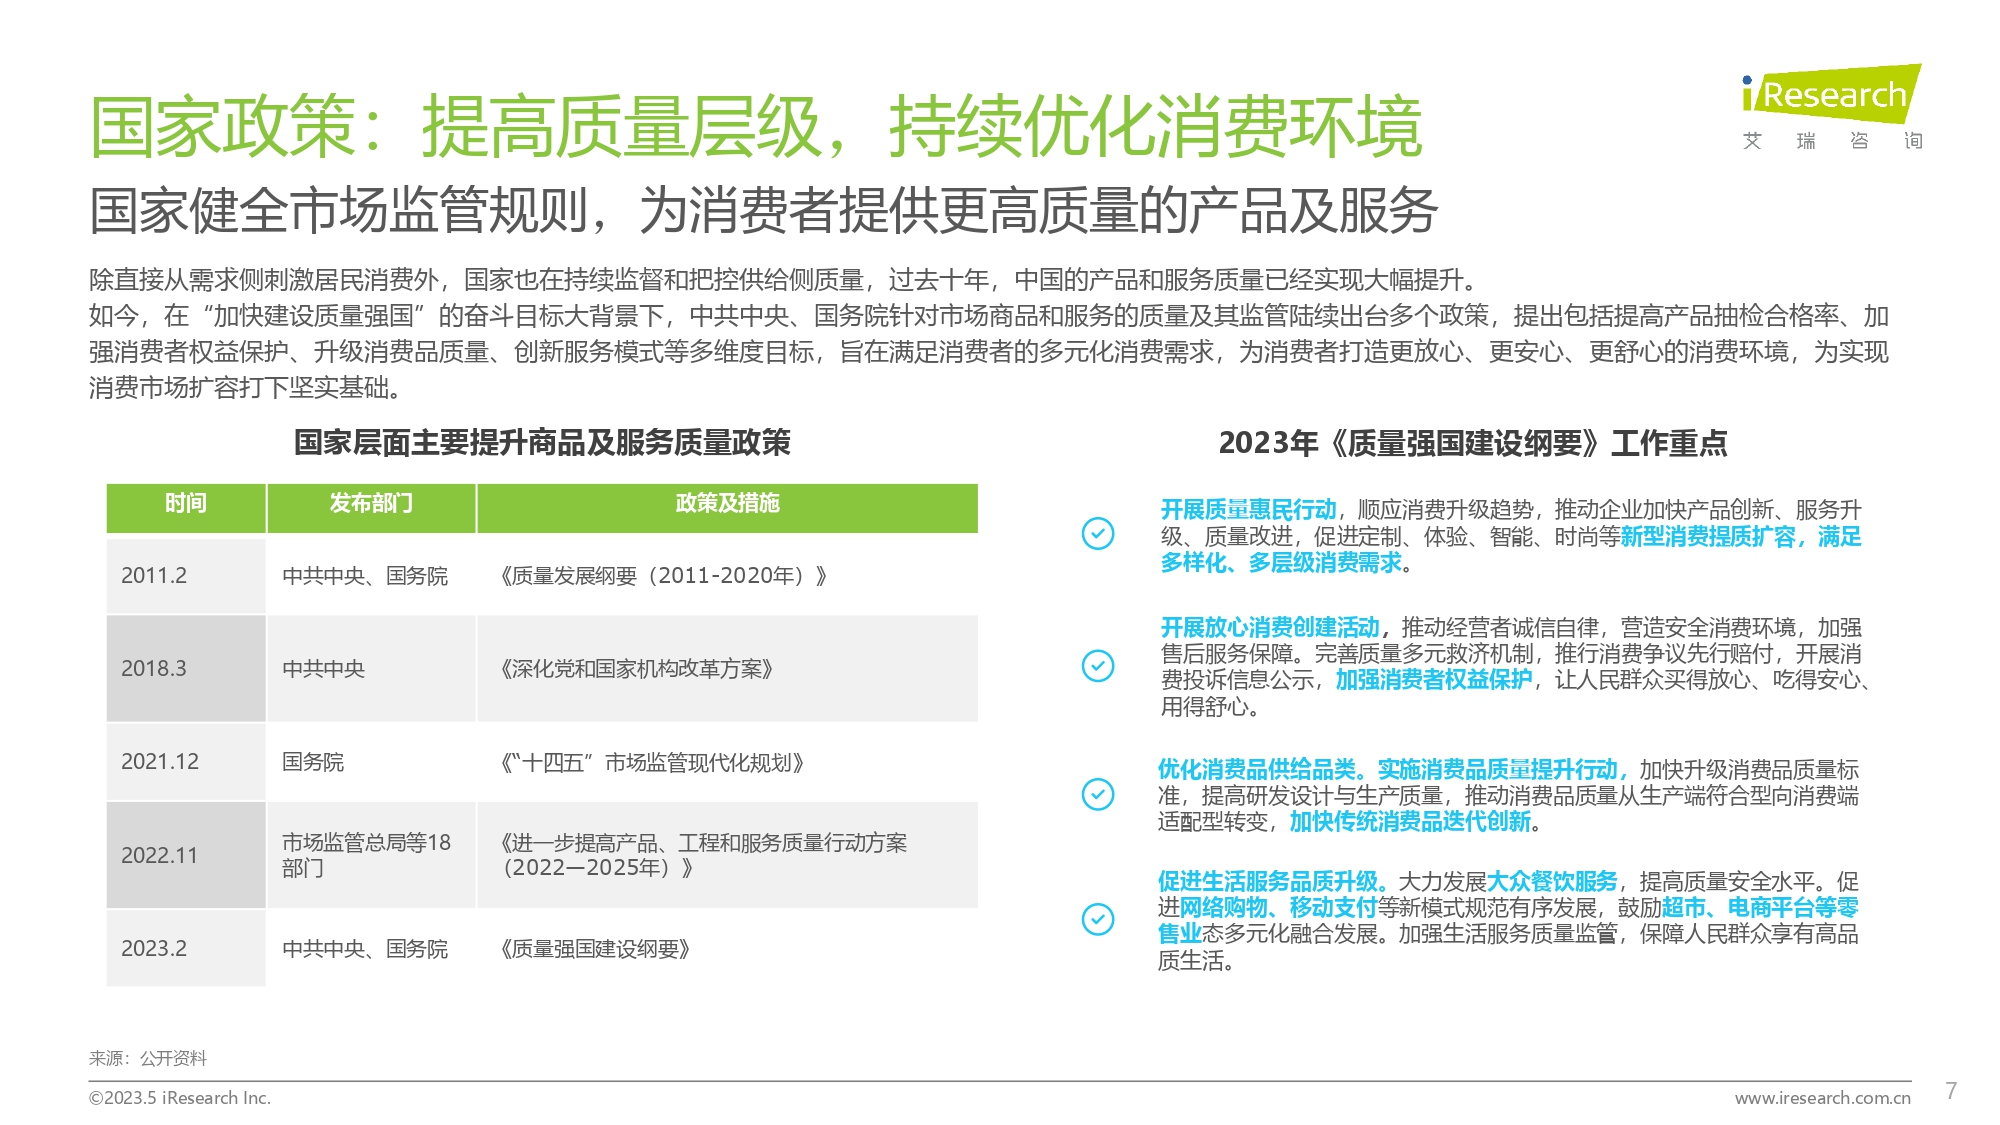Open the www.iresearch.com.cn footer link

[x=1822, y=1098]
